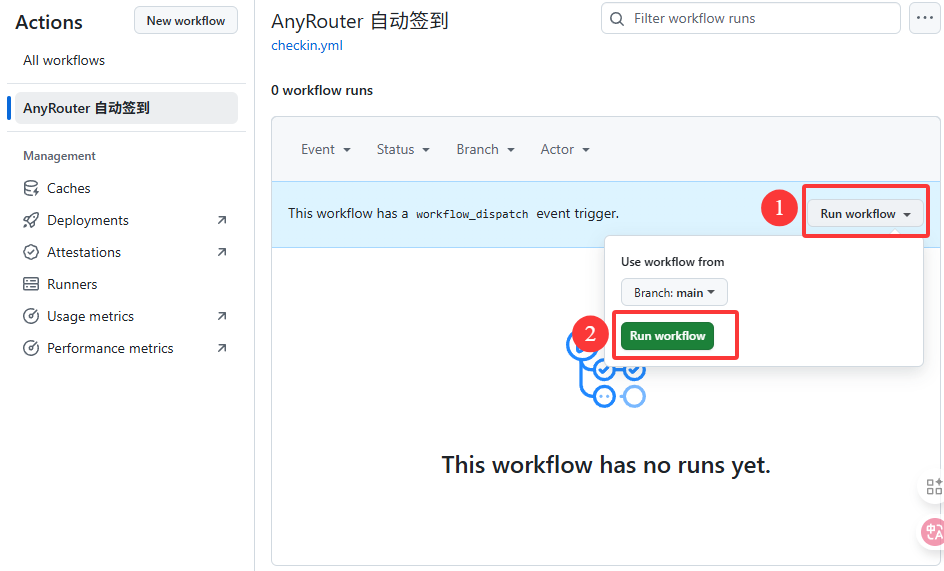Open the Actor filter dropdown

pyautogui.click(x=565, y=149)
